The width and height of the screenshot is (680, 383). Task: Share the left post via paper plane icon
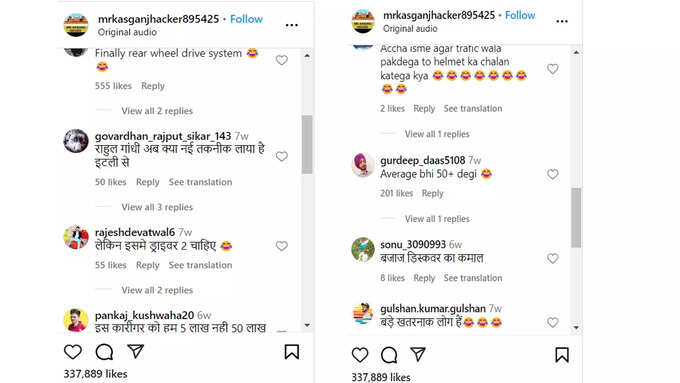point(135,351)
